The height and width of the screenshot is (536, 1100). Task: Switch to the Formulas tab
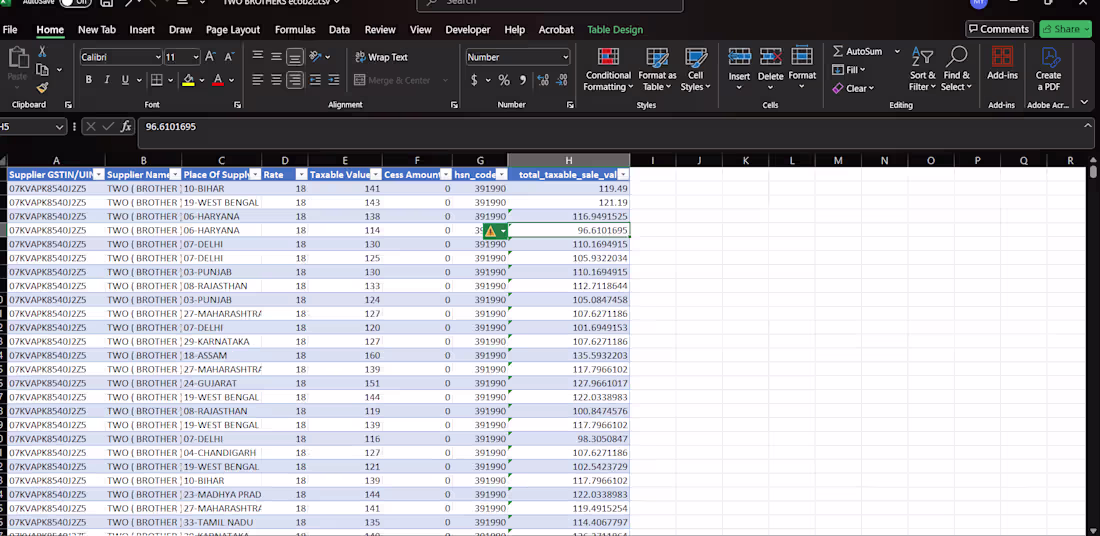[295, 29]
